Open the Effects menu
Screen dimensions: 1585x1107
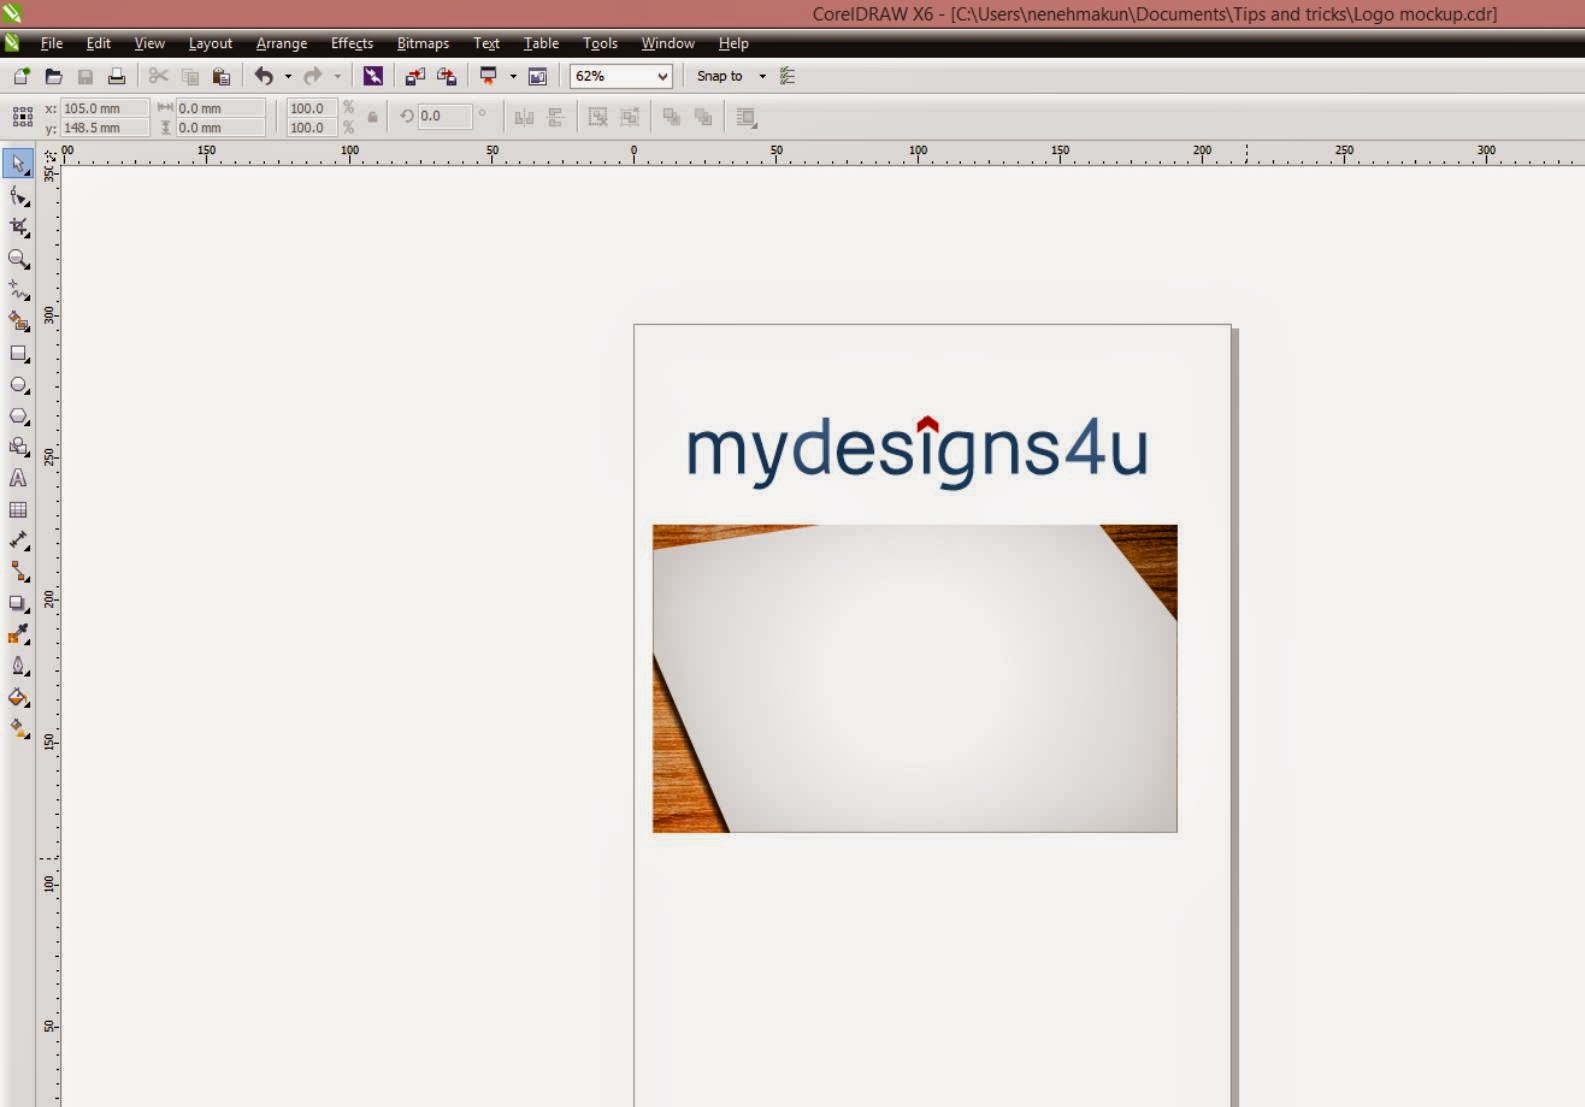(x=352, y=43)
